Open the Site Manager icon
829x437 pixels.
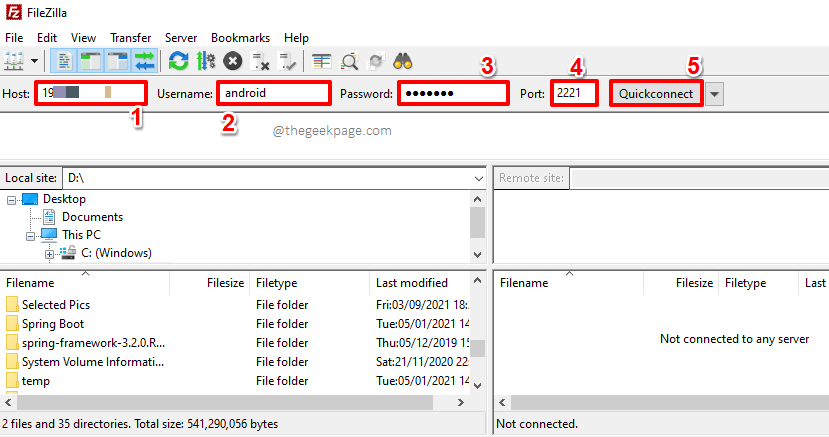15,61
